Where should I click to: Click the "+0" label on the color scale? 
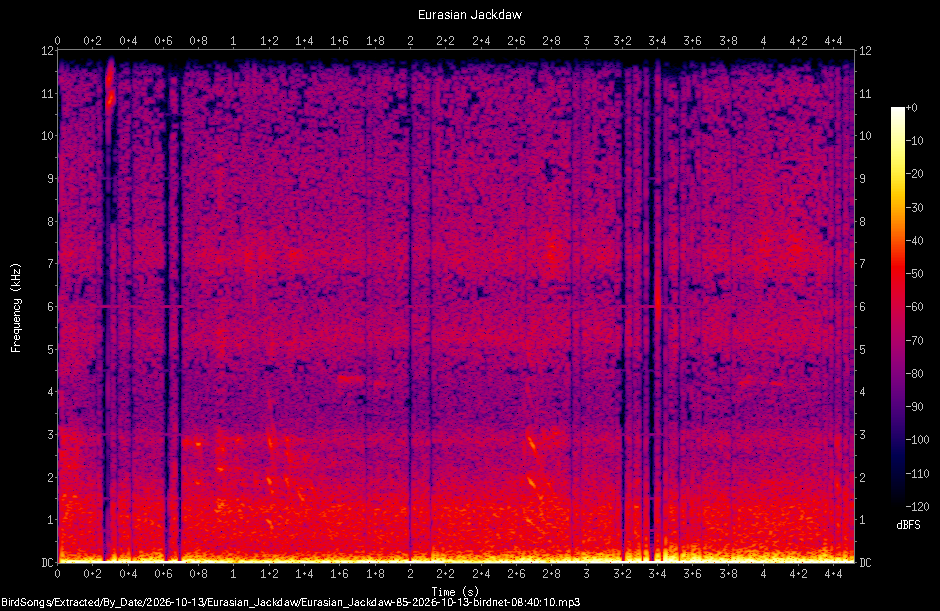[x=911, y=108]
